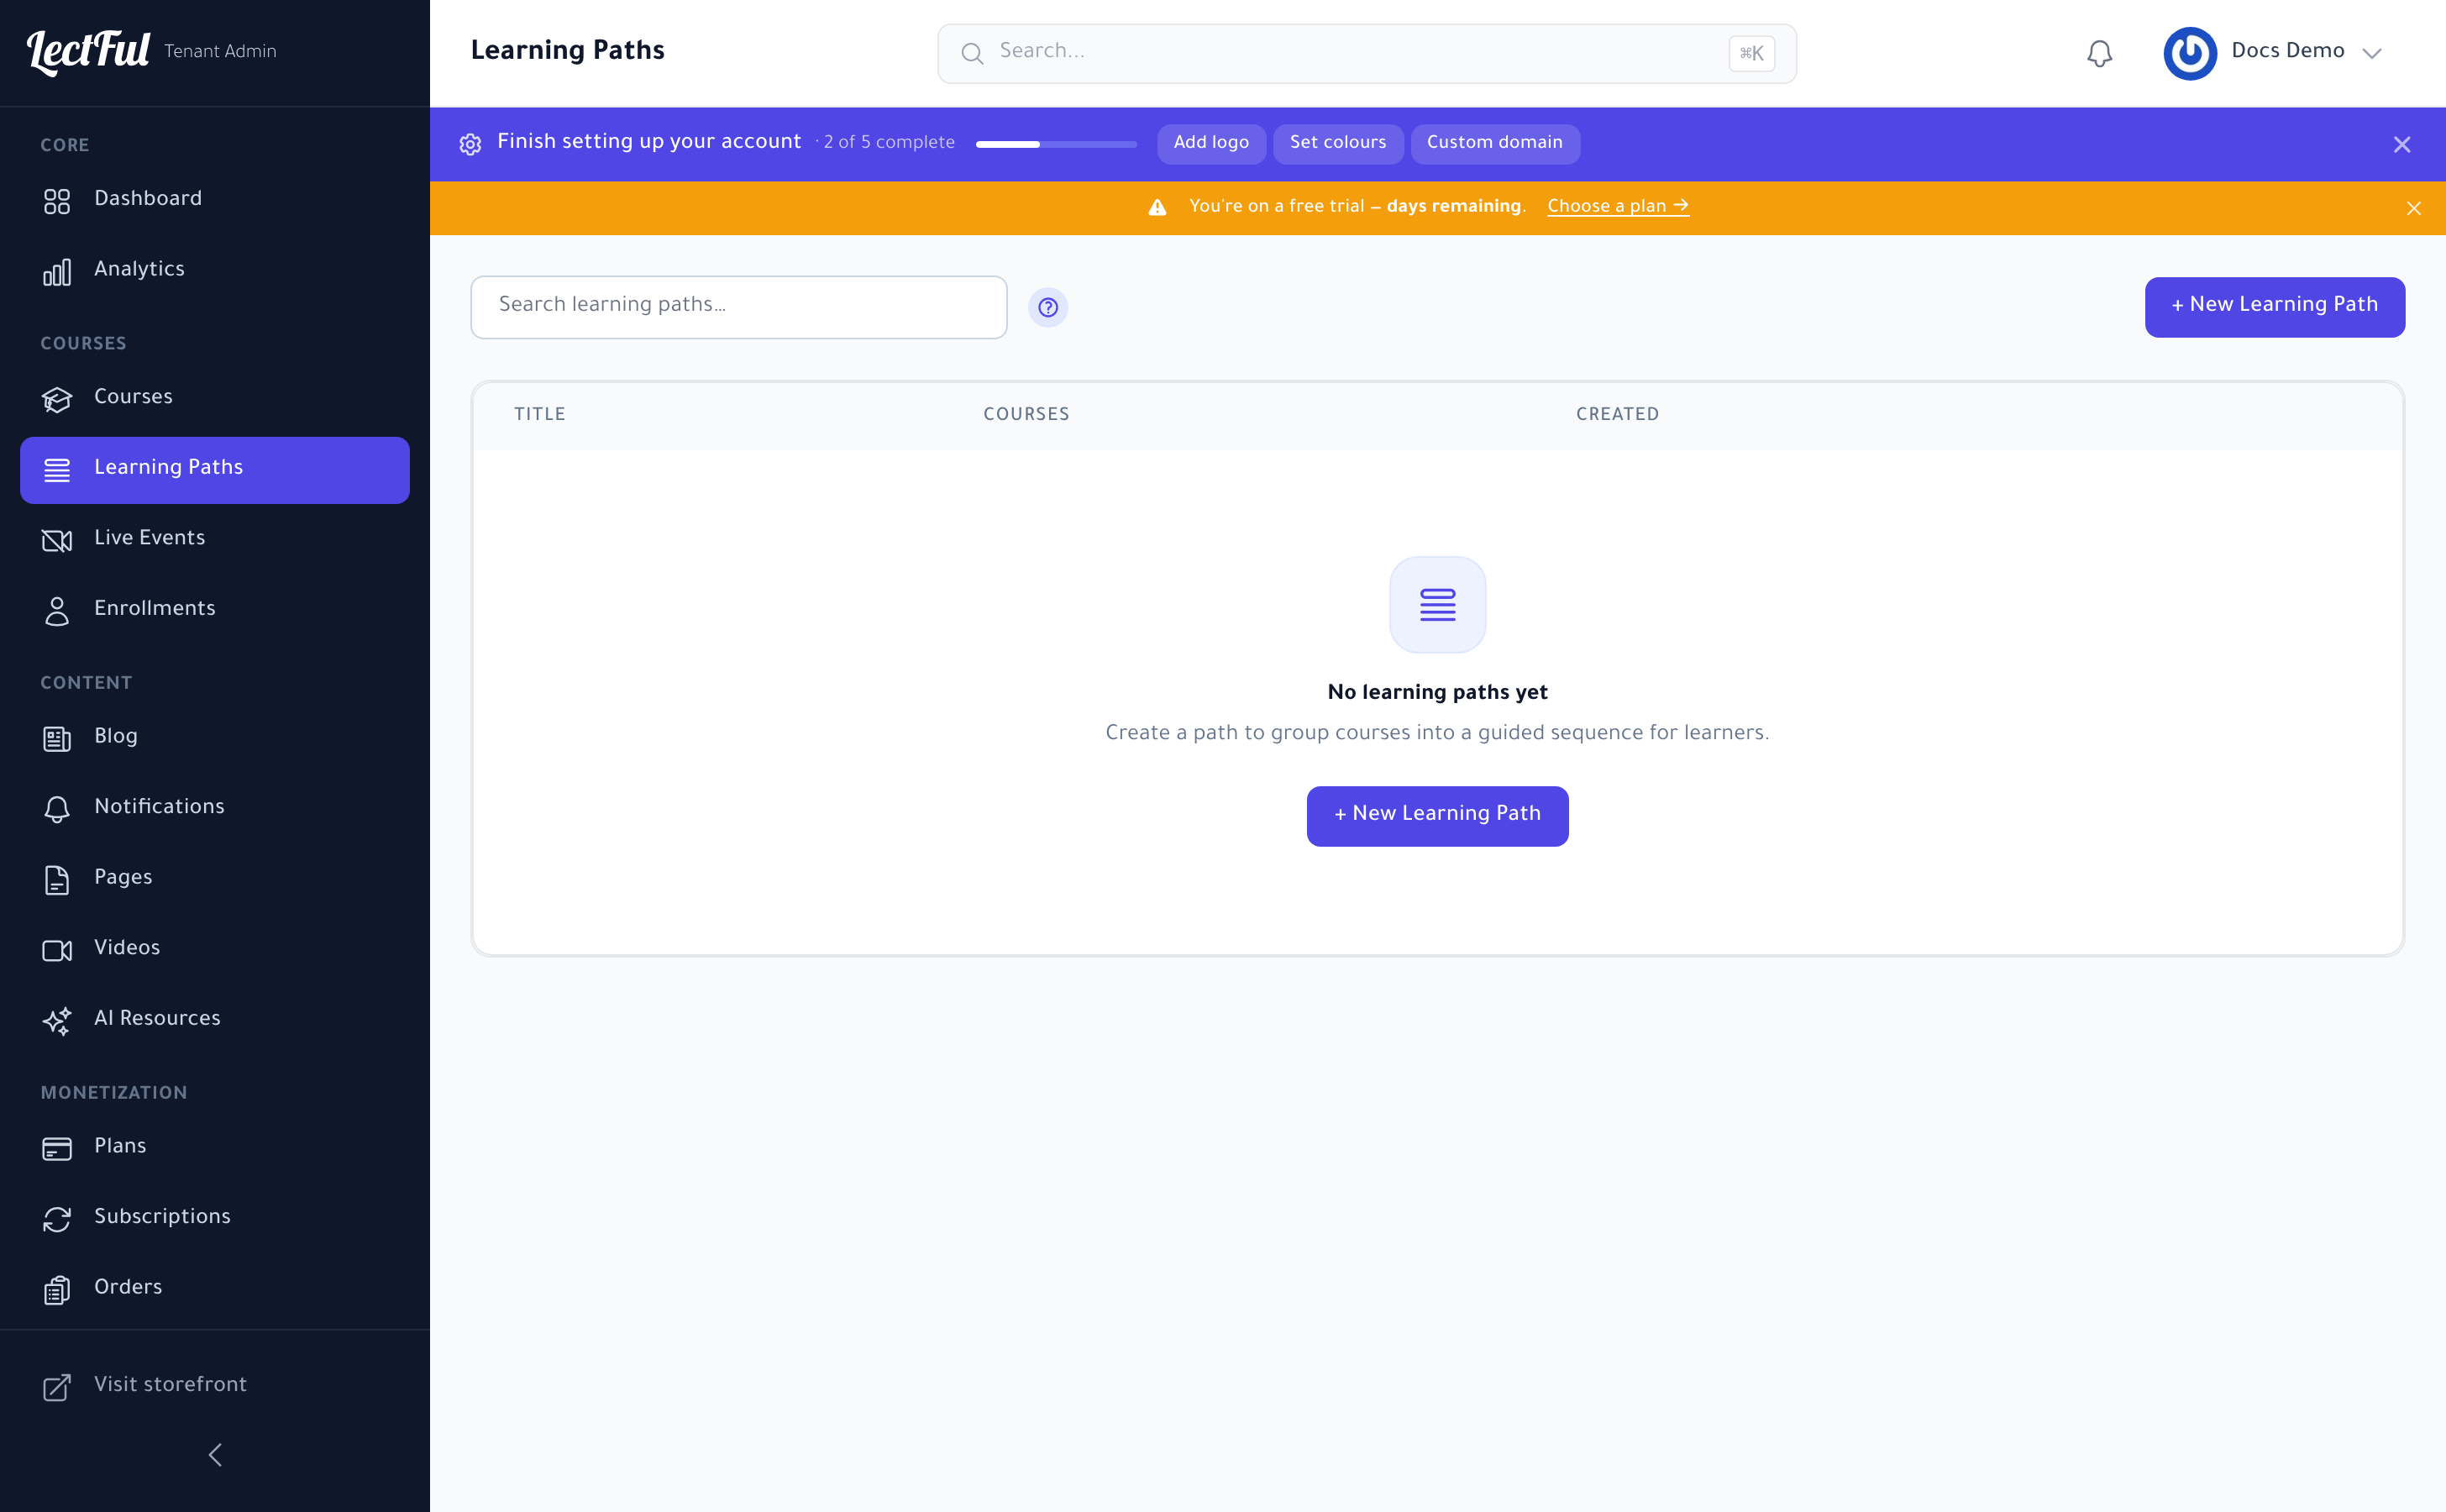Click the help question mark icon
Image resolution: width=2446 pixels, height=1512 pixels.
pyautogui.click(x=1048, y=307)
